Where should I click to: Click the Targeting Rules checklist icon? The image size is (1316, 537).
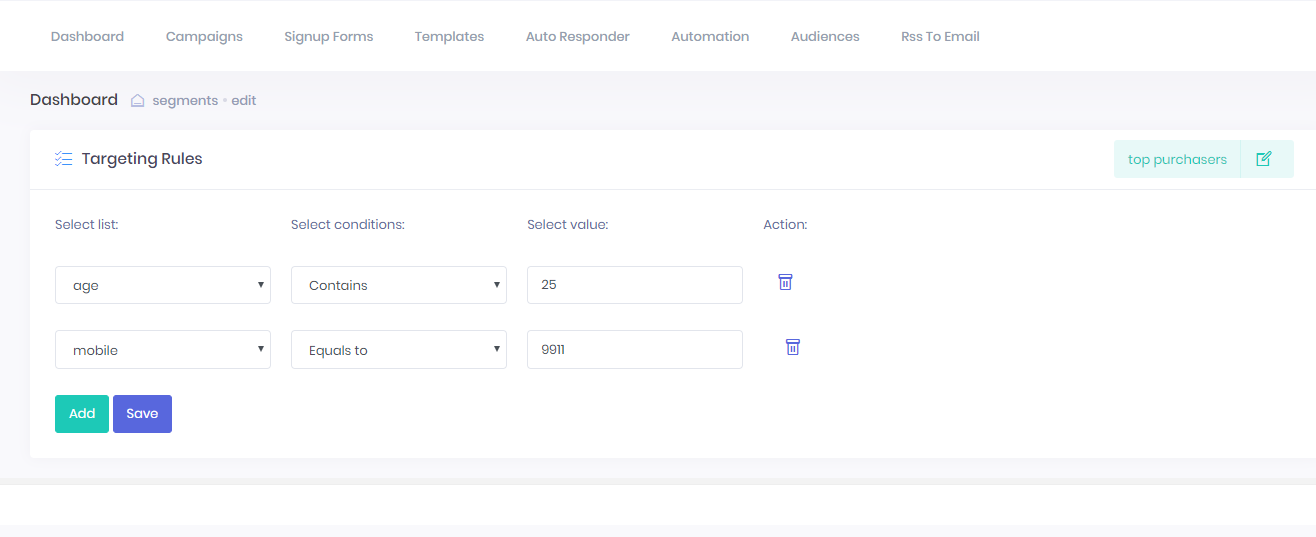click(x=63, y=159)
